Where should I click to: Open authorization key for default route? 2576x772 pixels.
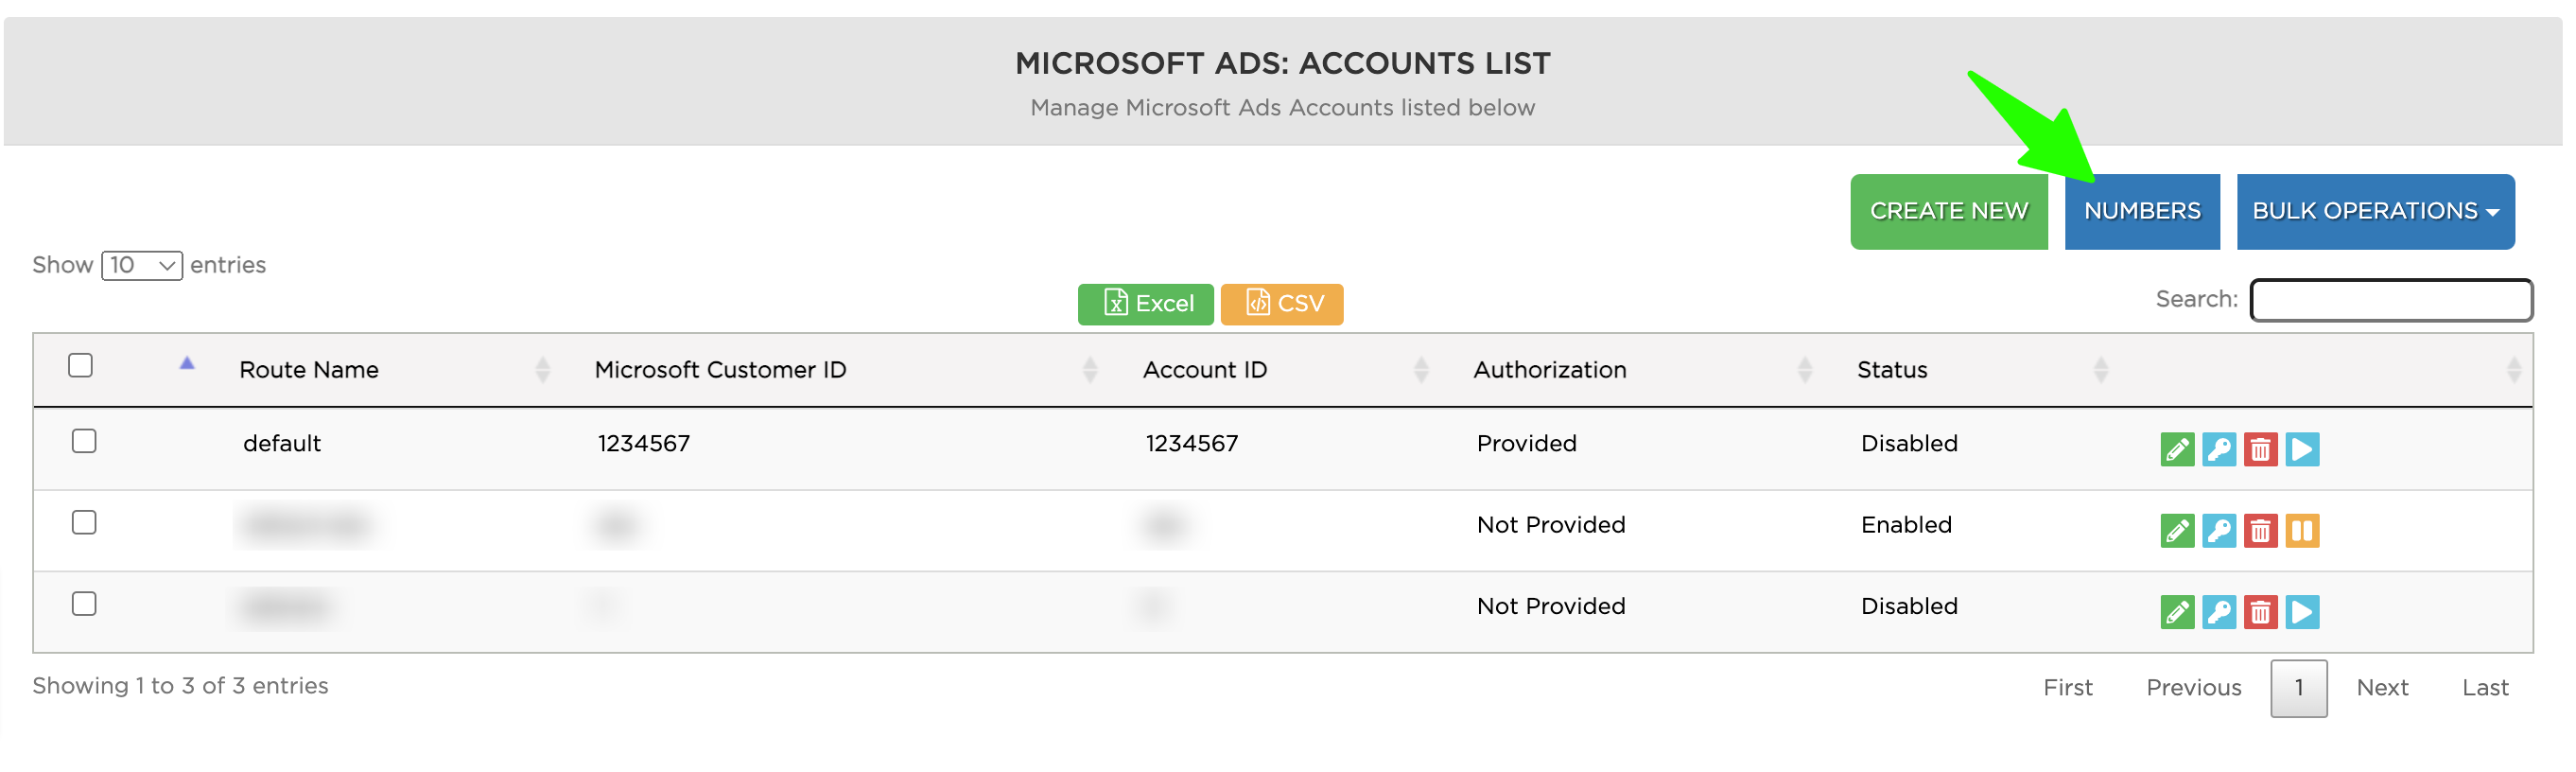tap(2218, 450)
